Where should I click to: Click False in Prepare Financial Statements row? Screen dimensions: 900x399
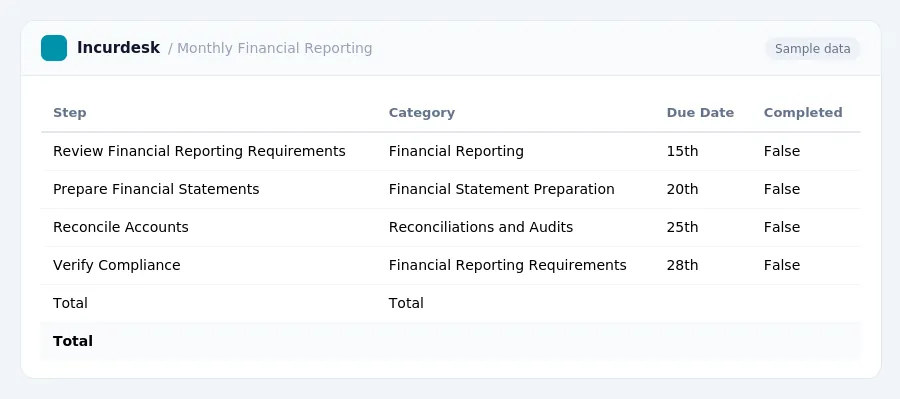[782, 189]
